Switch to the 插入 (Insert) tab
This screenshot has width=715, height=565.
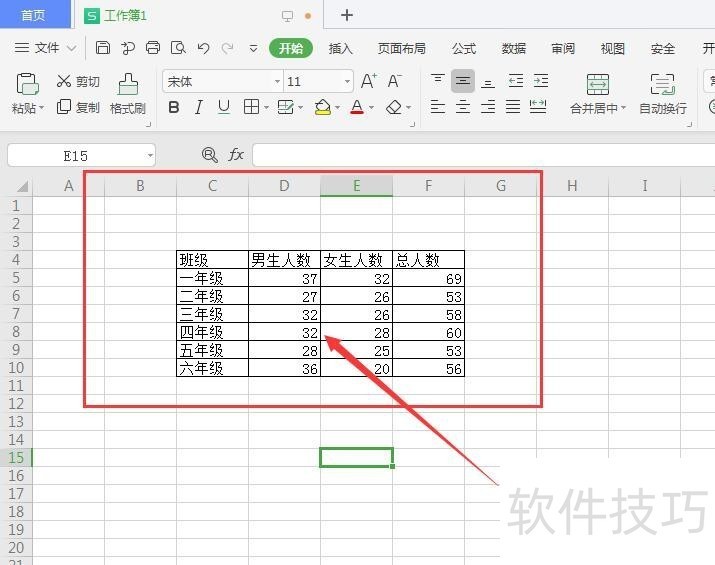coord(341,48)
